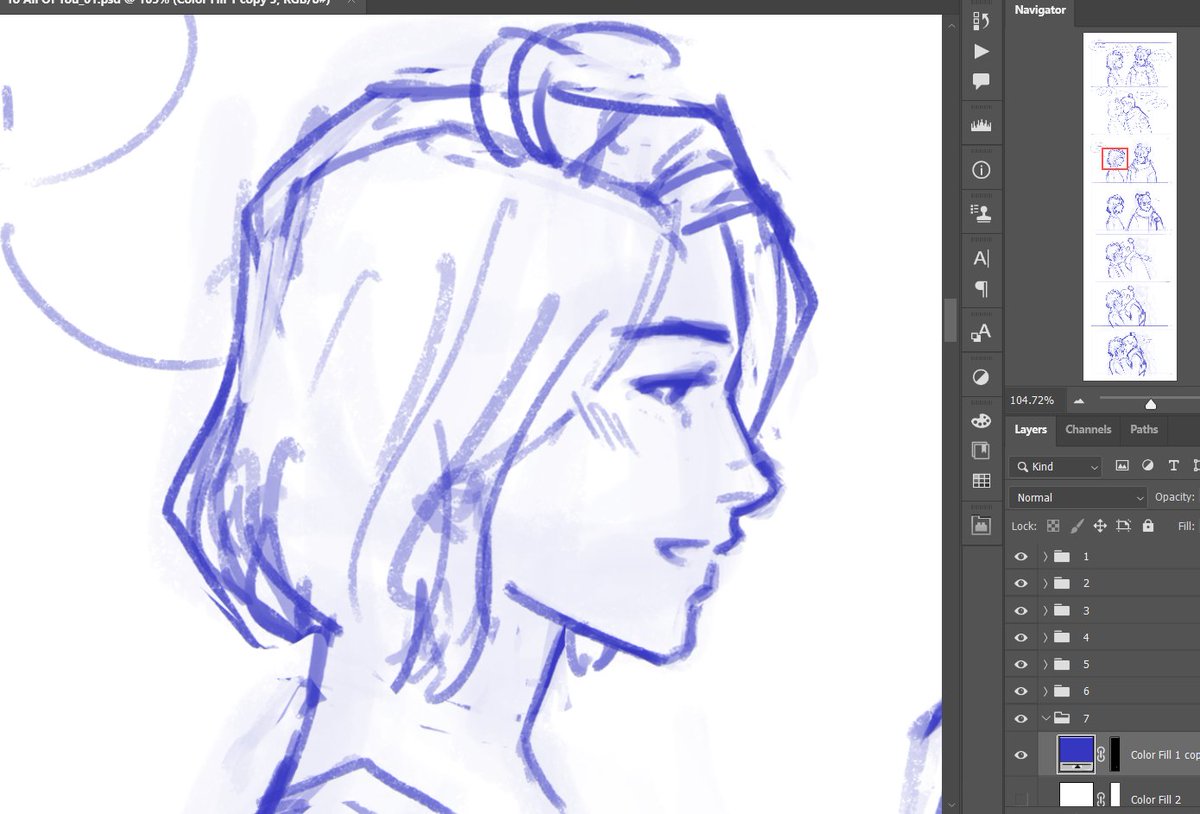Click the red view box in Navigator preview
Screen dimensions: 1200x814
click(x=1115, y=158)
